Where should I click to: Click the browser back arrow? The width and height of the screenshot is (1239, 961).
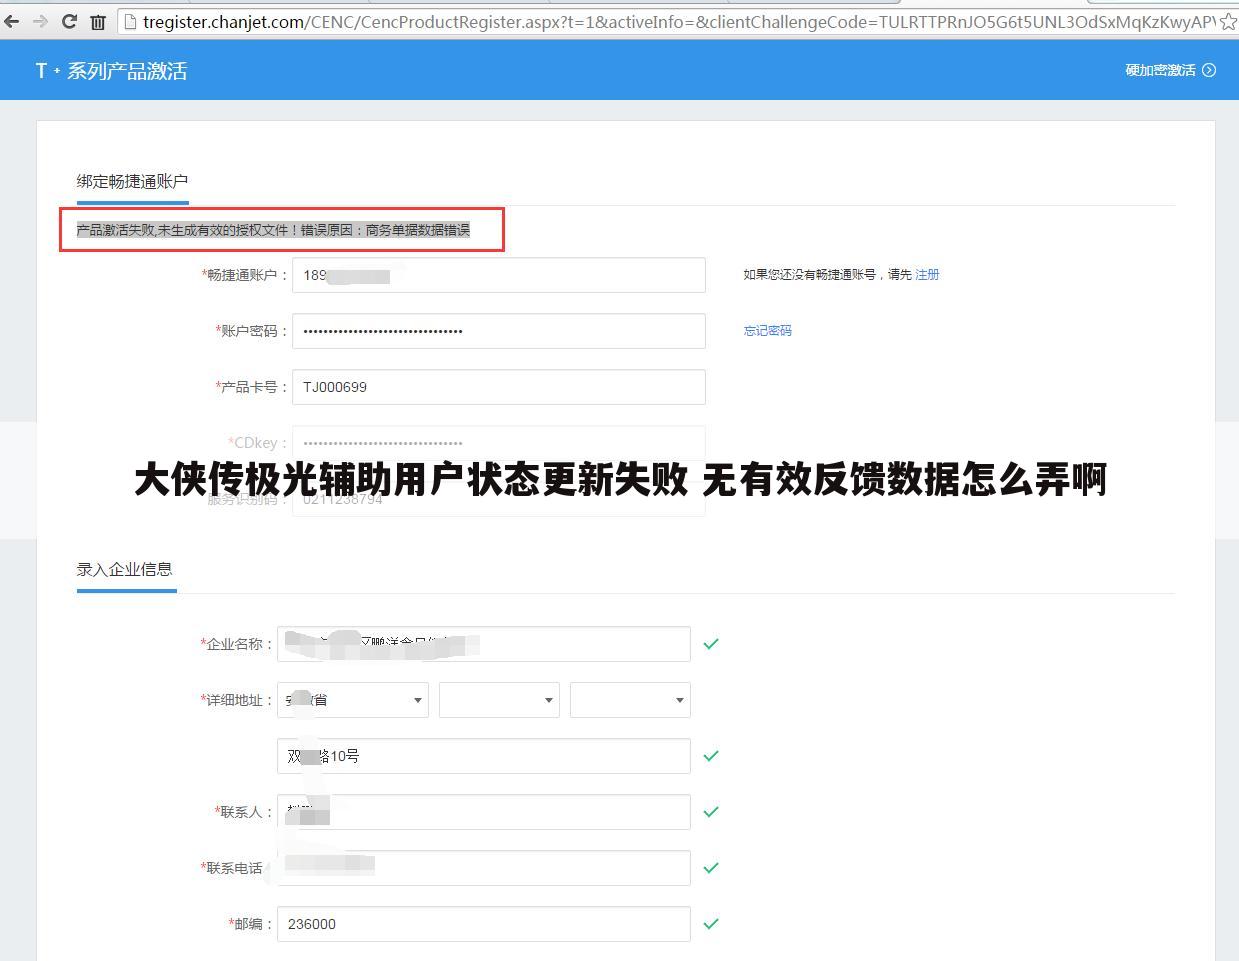tap(12, 21)
